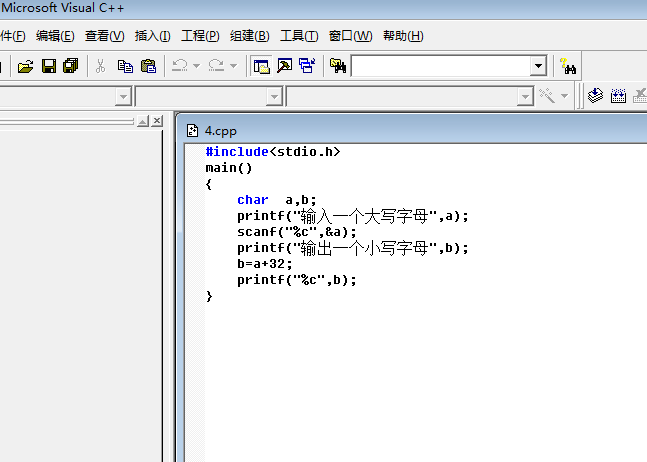This screenshot has width=647, height=462.
Task: Copy selection with the Copy icon
Action: pyautogui.click(x=125, y=66)
